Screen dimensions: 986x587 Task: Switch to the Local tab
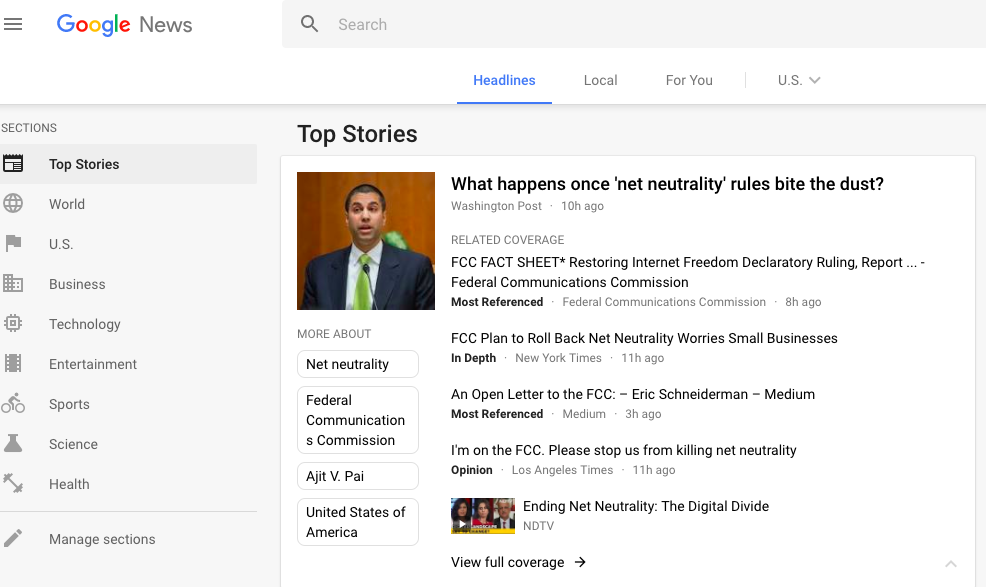tap(601, 81)
